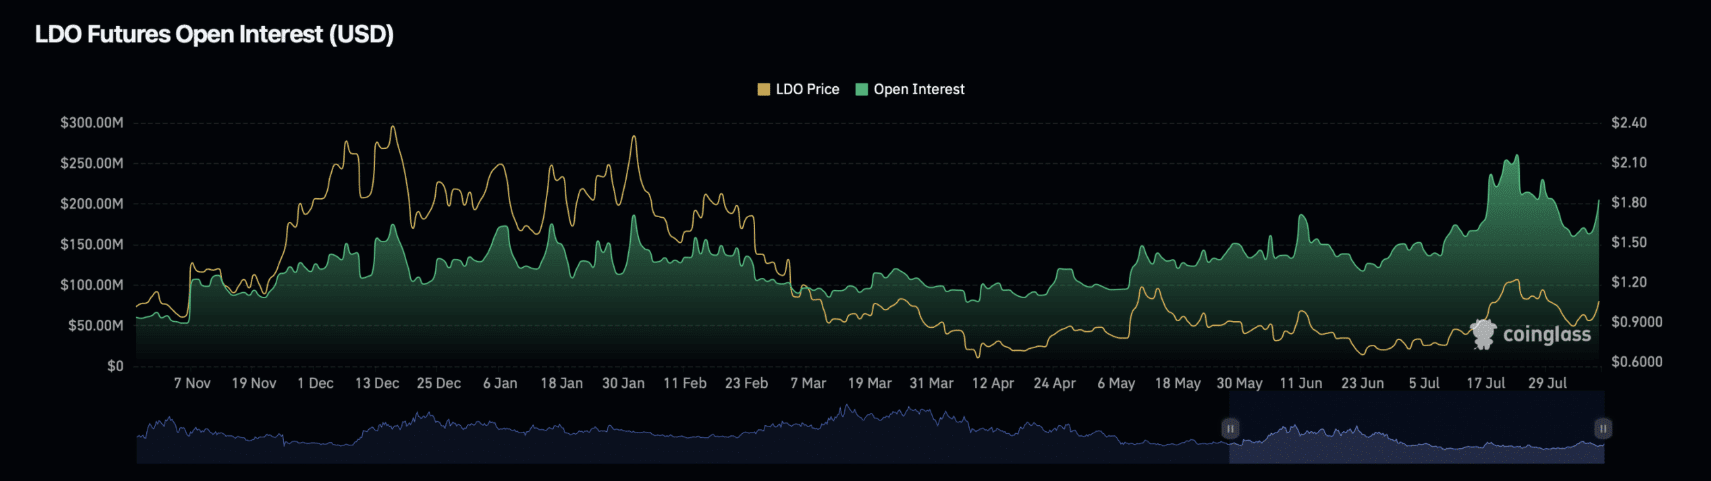Select the 13 Dec date axis label
1711x481 pixels.
point(377,383)
